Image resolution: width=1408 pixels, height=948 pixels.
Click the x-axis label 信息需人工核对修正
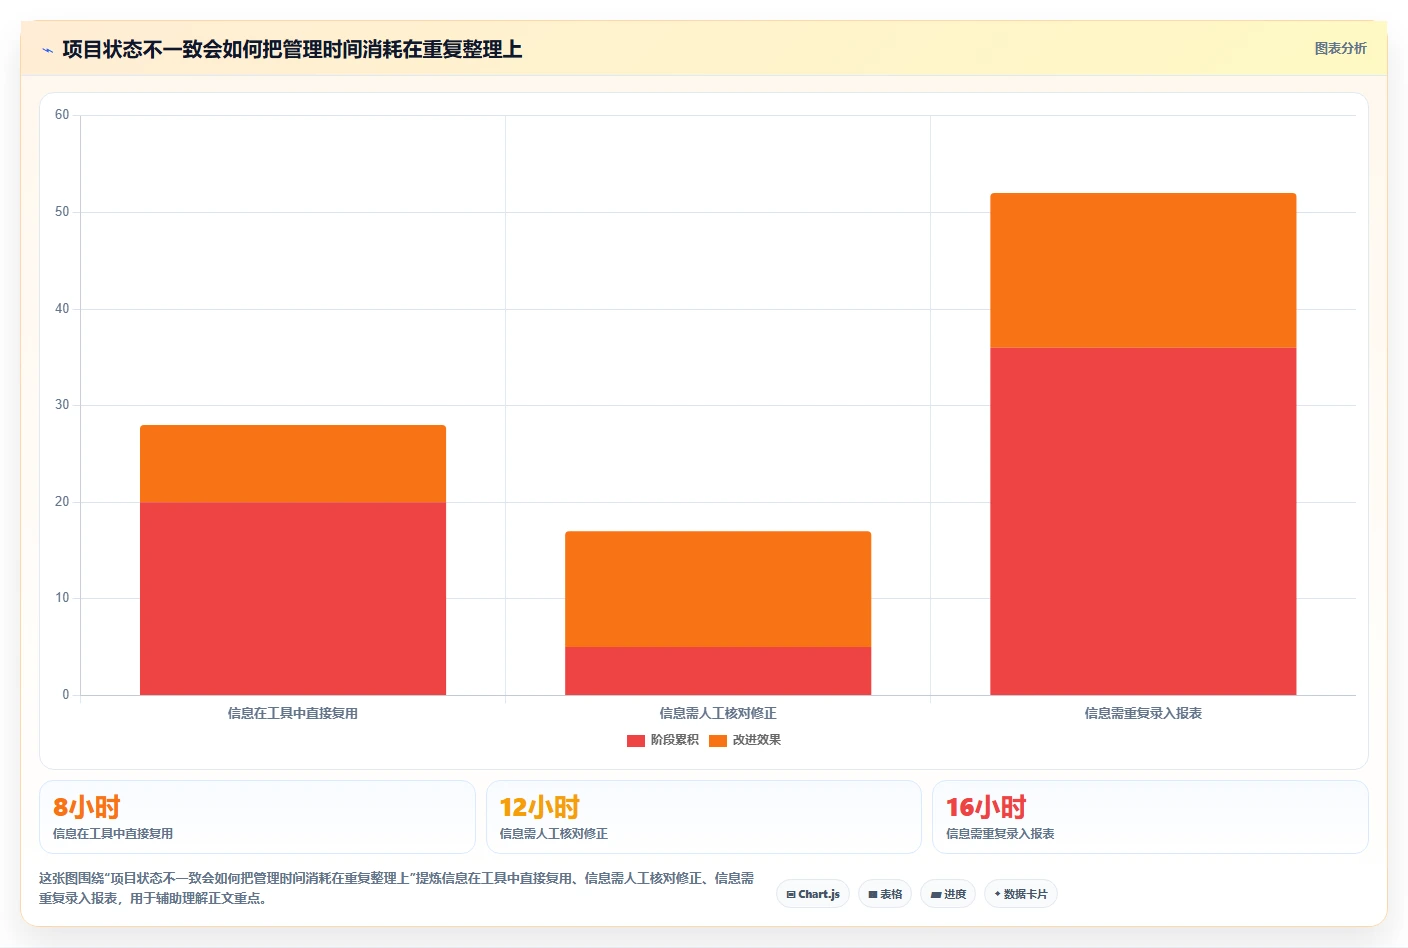718,713
